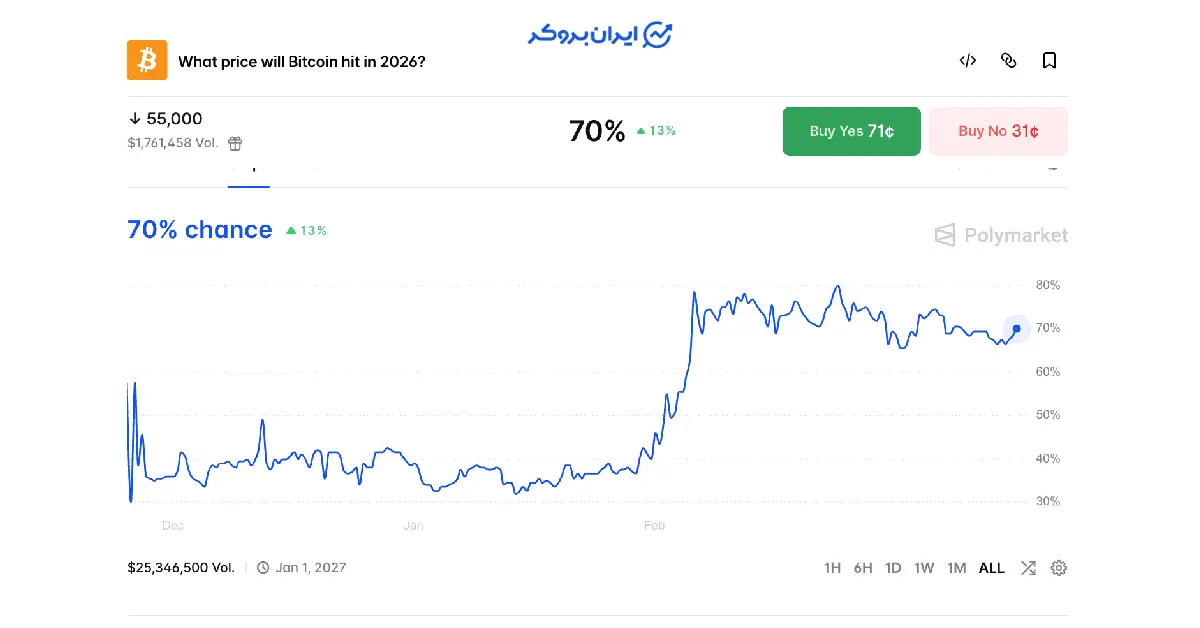
Task: Click the clock icon beside Jan 1, 2027
Action: coord(261,567)
